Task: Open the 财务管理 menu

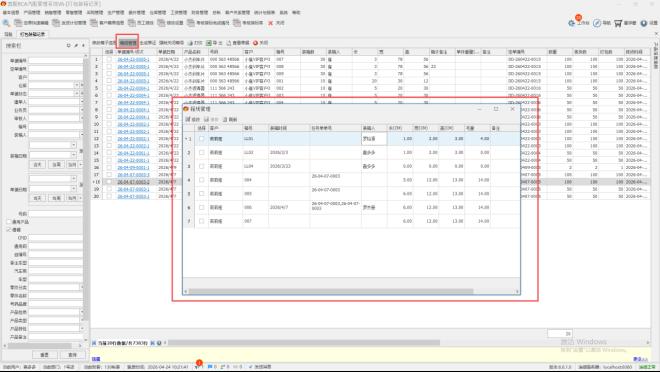Action: (200, 13)
